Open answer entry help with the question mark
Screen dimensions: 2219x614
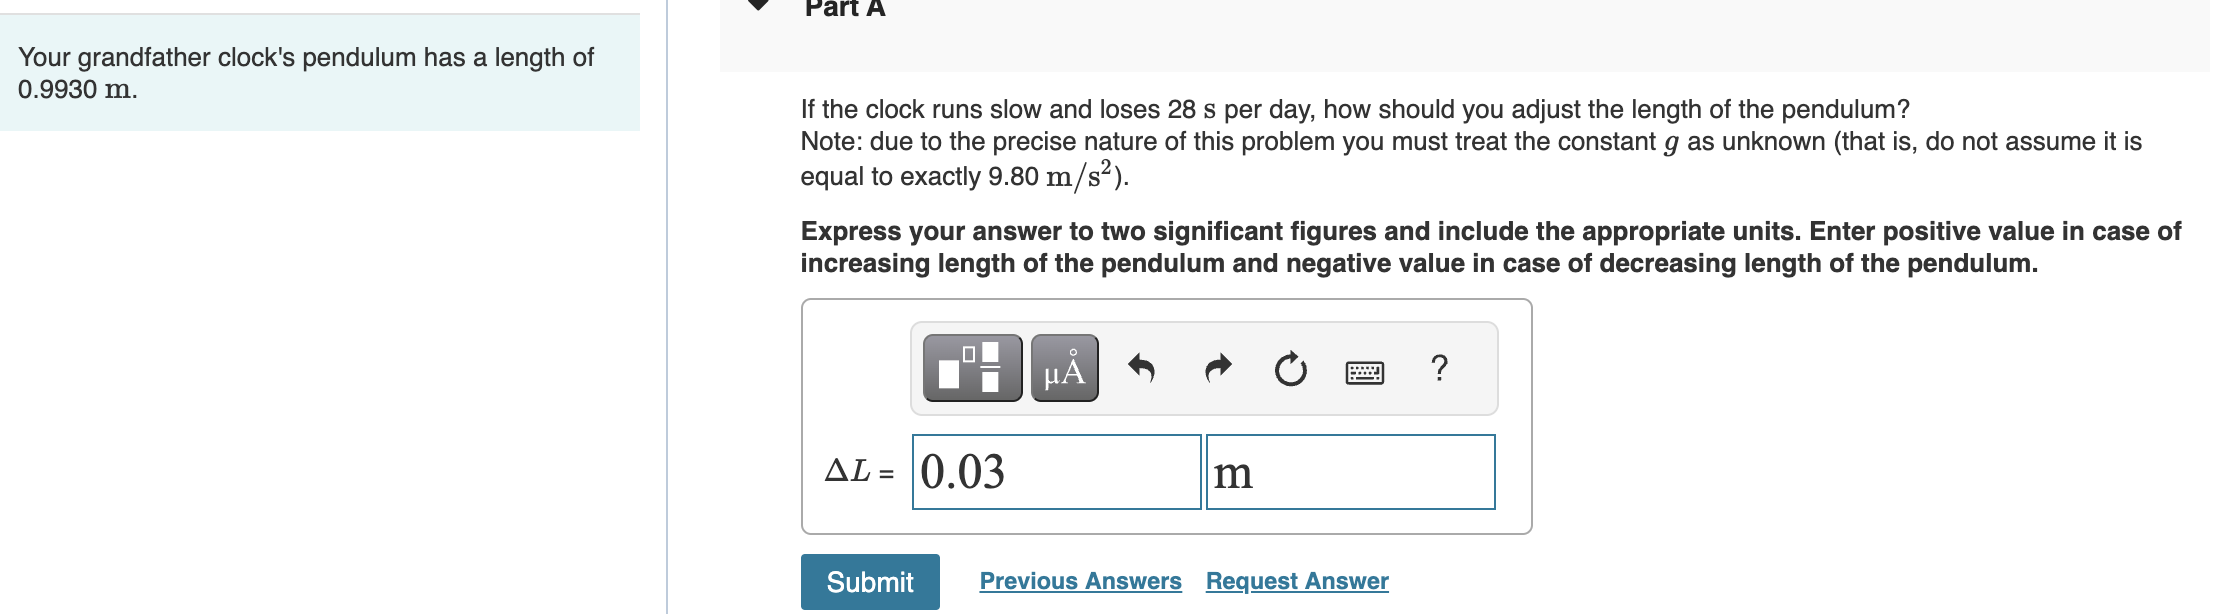[1439, 368]
